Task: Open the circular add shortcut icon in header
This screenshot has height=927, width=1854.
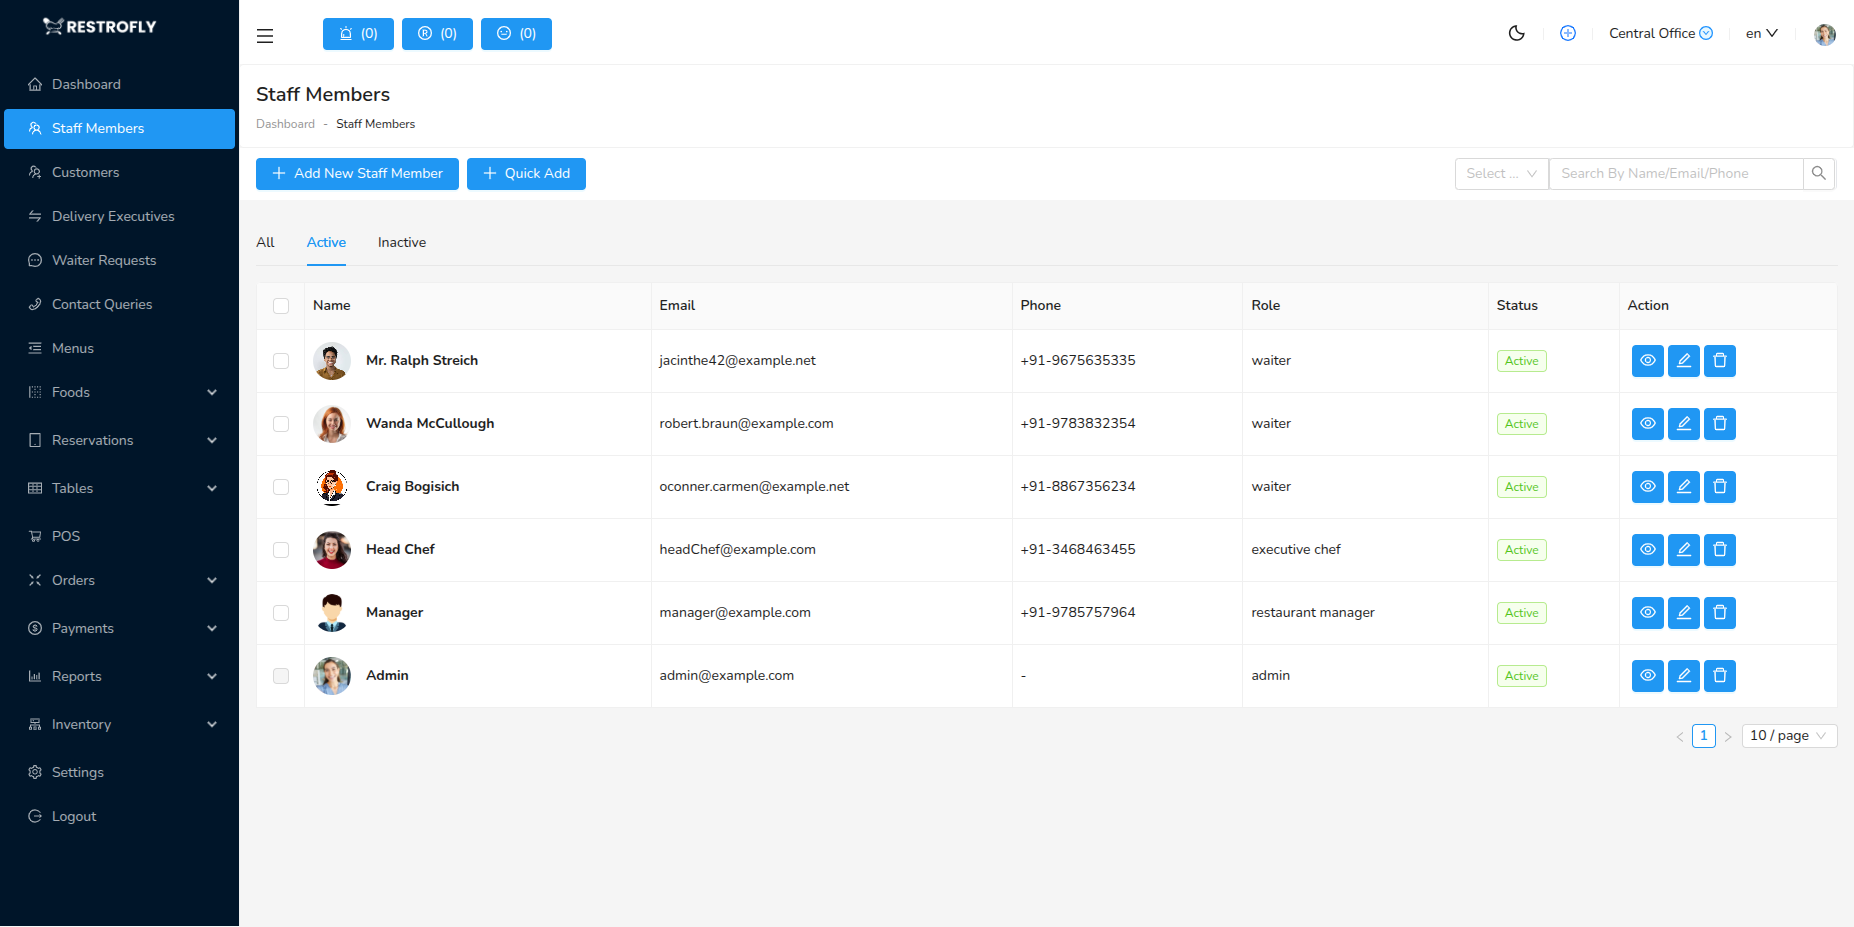Action: (1568, 33)
